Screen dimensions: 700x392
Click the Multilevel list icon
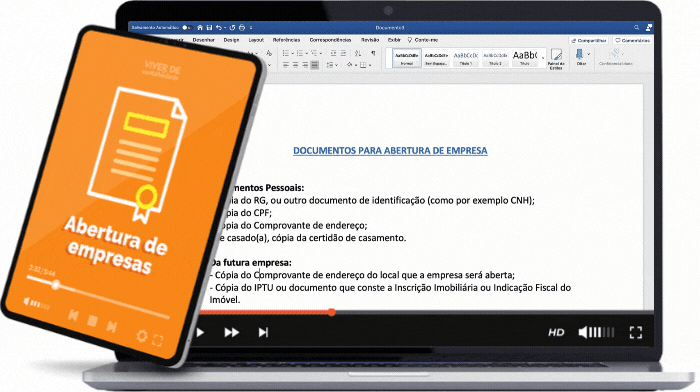click(x=314, y=53)
